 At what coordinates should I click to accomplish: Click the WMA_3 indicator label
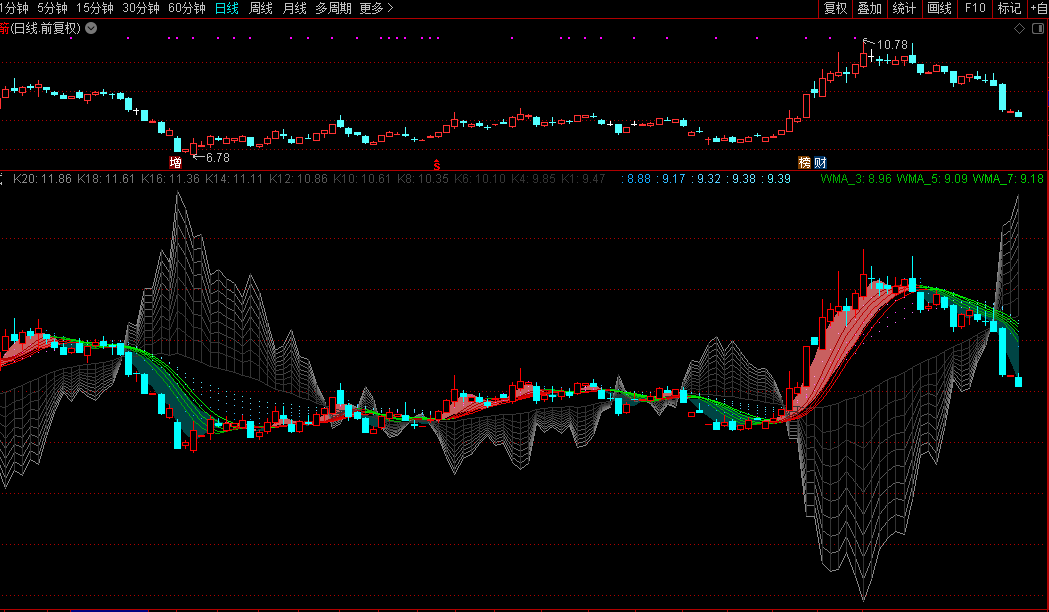coord(855,179)
